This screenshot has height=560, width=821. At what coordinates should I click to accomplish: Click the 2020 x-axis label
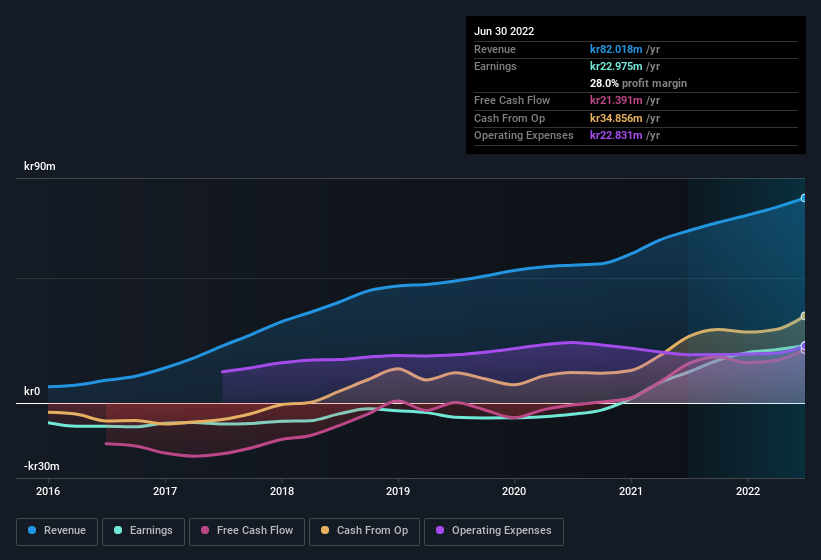coord(514,491)
